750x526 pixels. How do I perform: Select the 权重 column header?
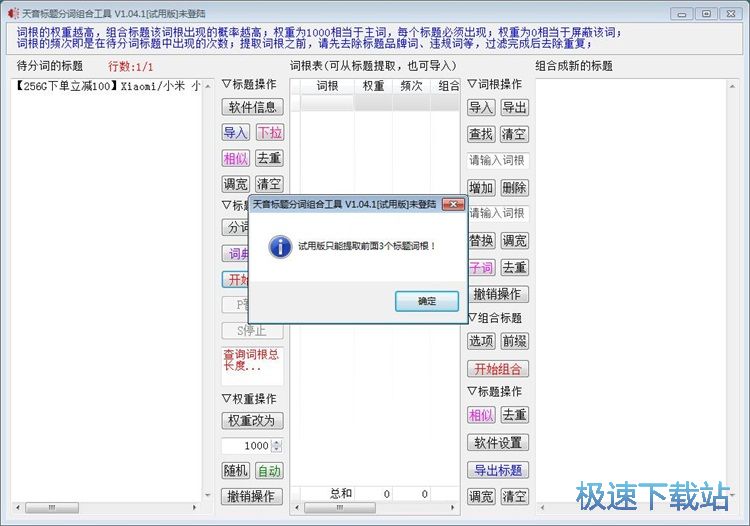(373, 86)
